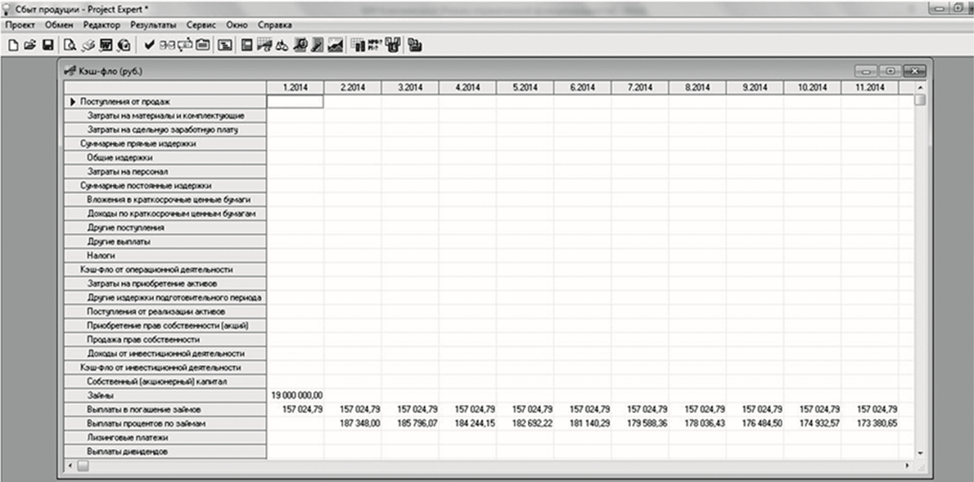Open the Проект menu
The height and width of the screenshot is (482, 974).
pyautogui.click(x=21, y=23)
